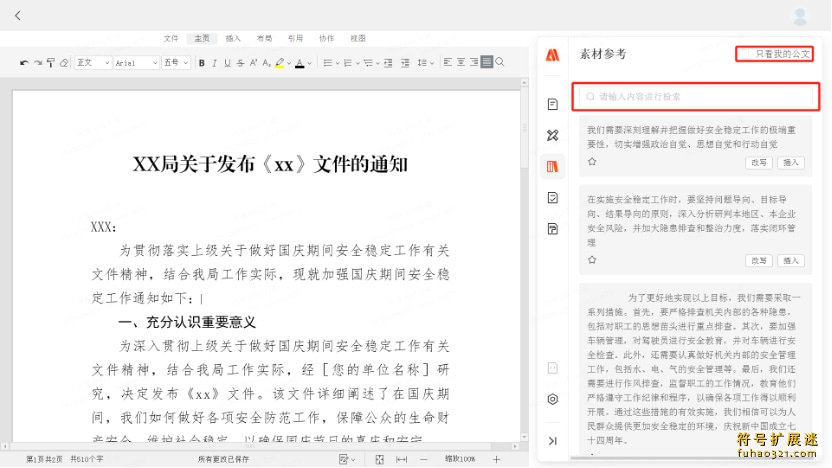Click the clear formatting eraser icon
Image resolution: width=832 pixels, height=468 pixels.
tap(64, 63)
